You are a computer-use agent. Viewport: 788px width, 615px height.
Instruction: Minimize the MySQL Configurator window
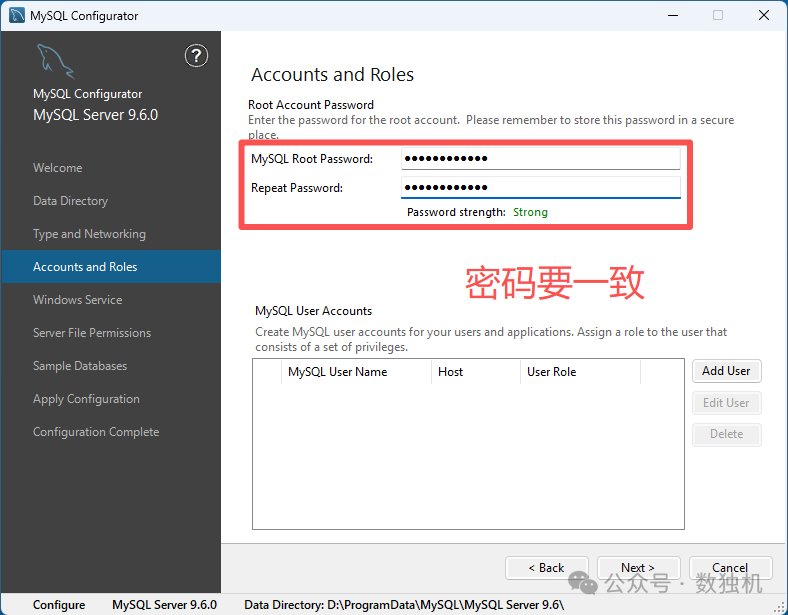[x=673, y=16]
